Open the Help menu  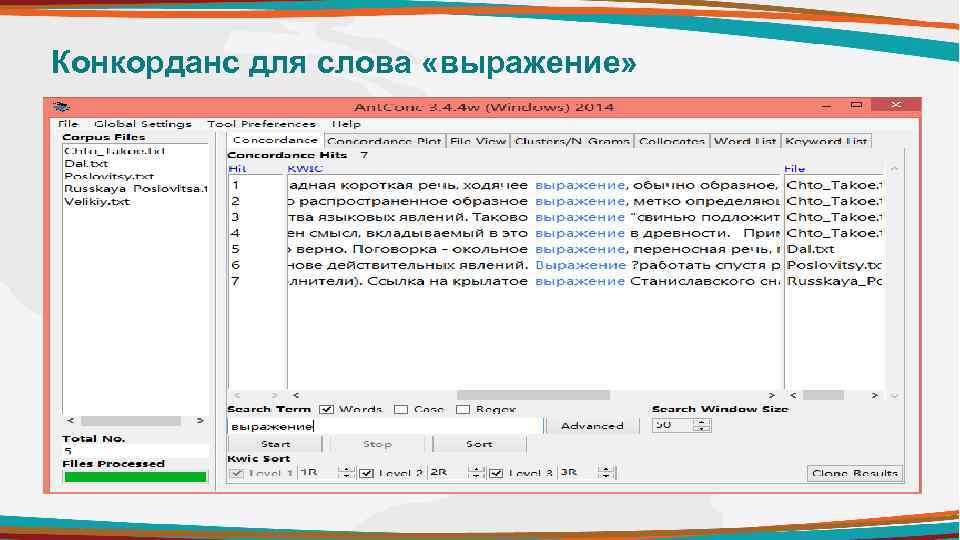(x=347, y=124)
